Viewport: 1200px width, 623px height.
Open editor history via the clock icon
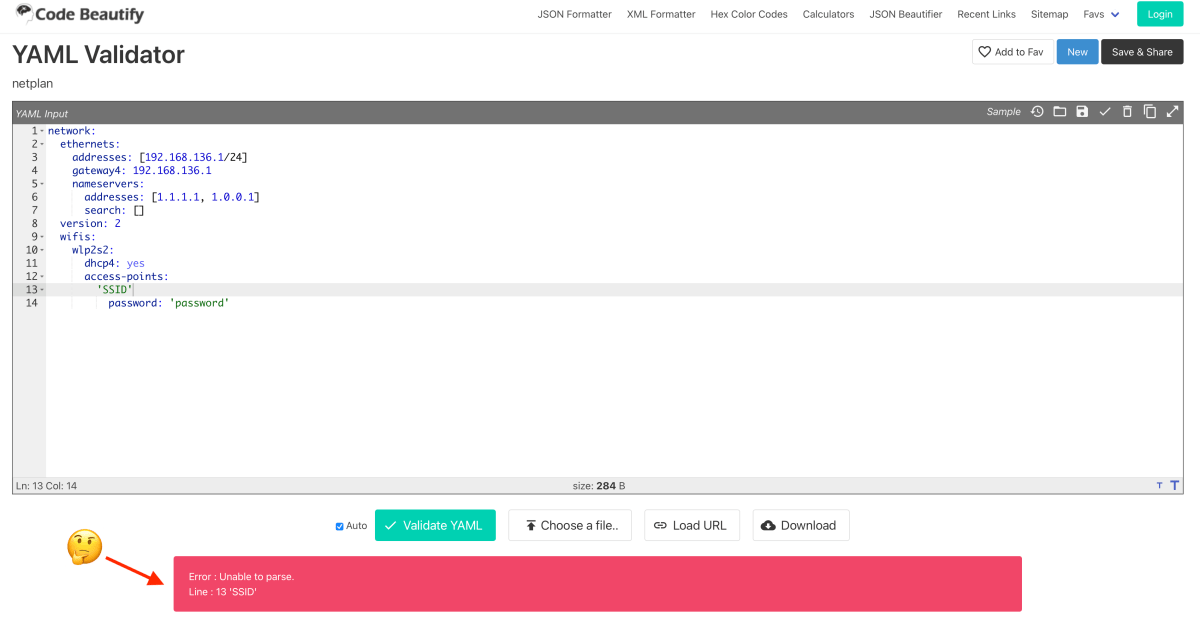pos(1037,112)
